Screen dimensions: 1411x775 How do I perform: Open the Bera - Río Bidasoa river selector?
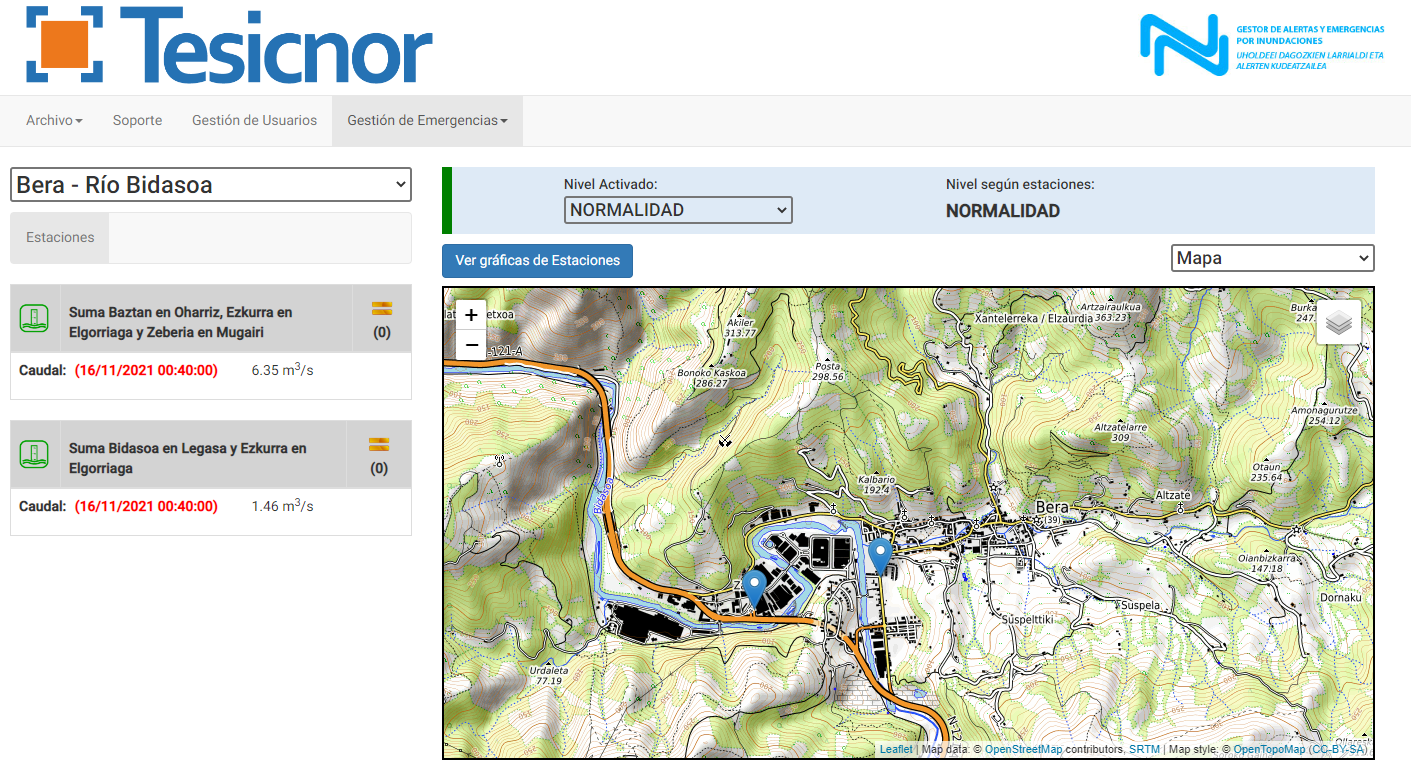pos(210,184)
